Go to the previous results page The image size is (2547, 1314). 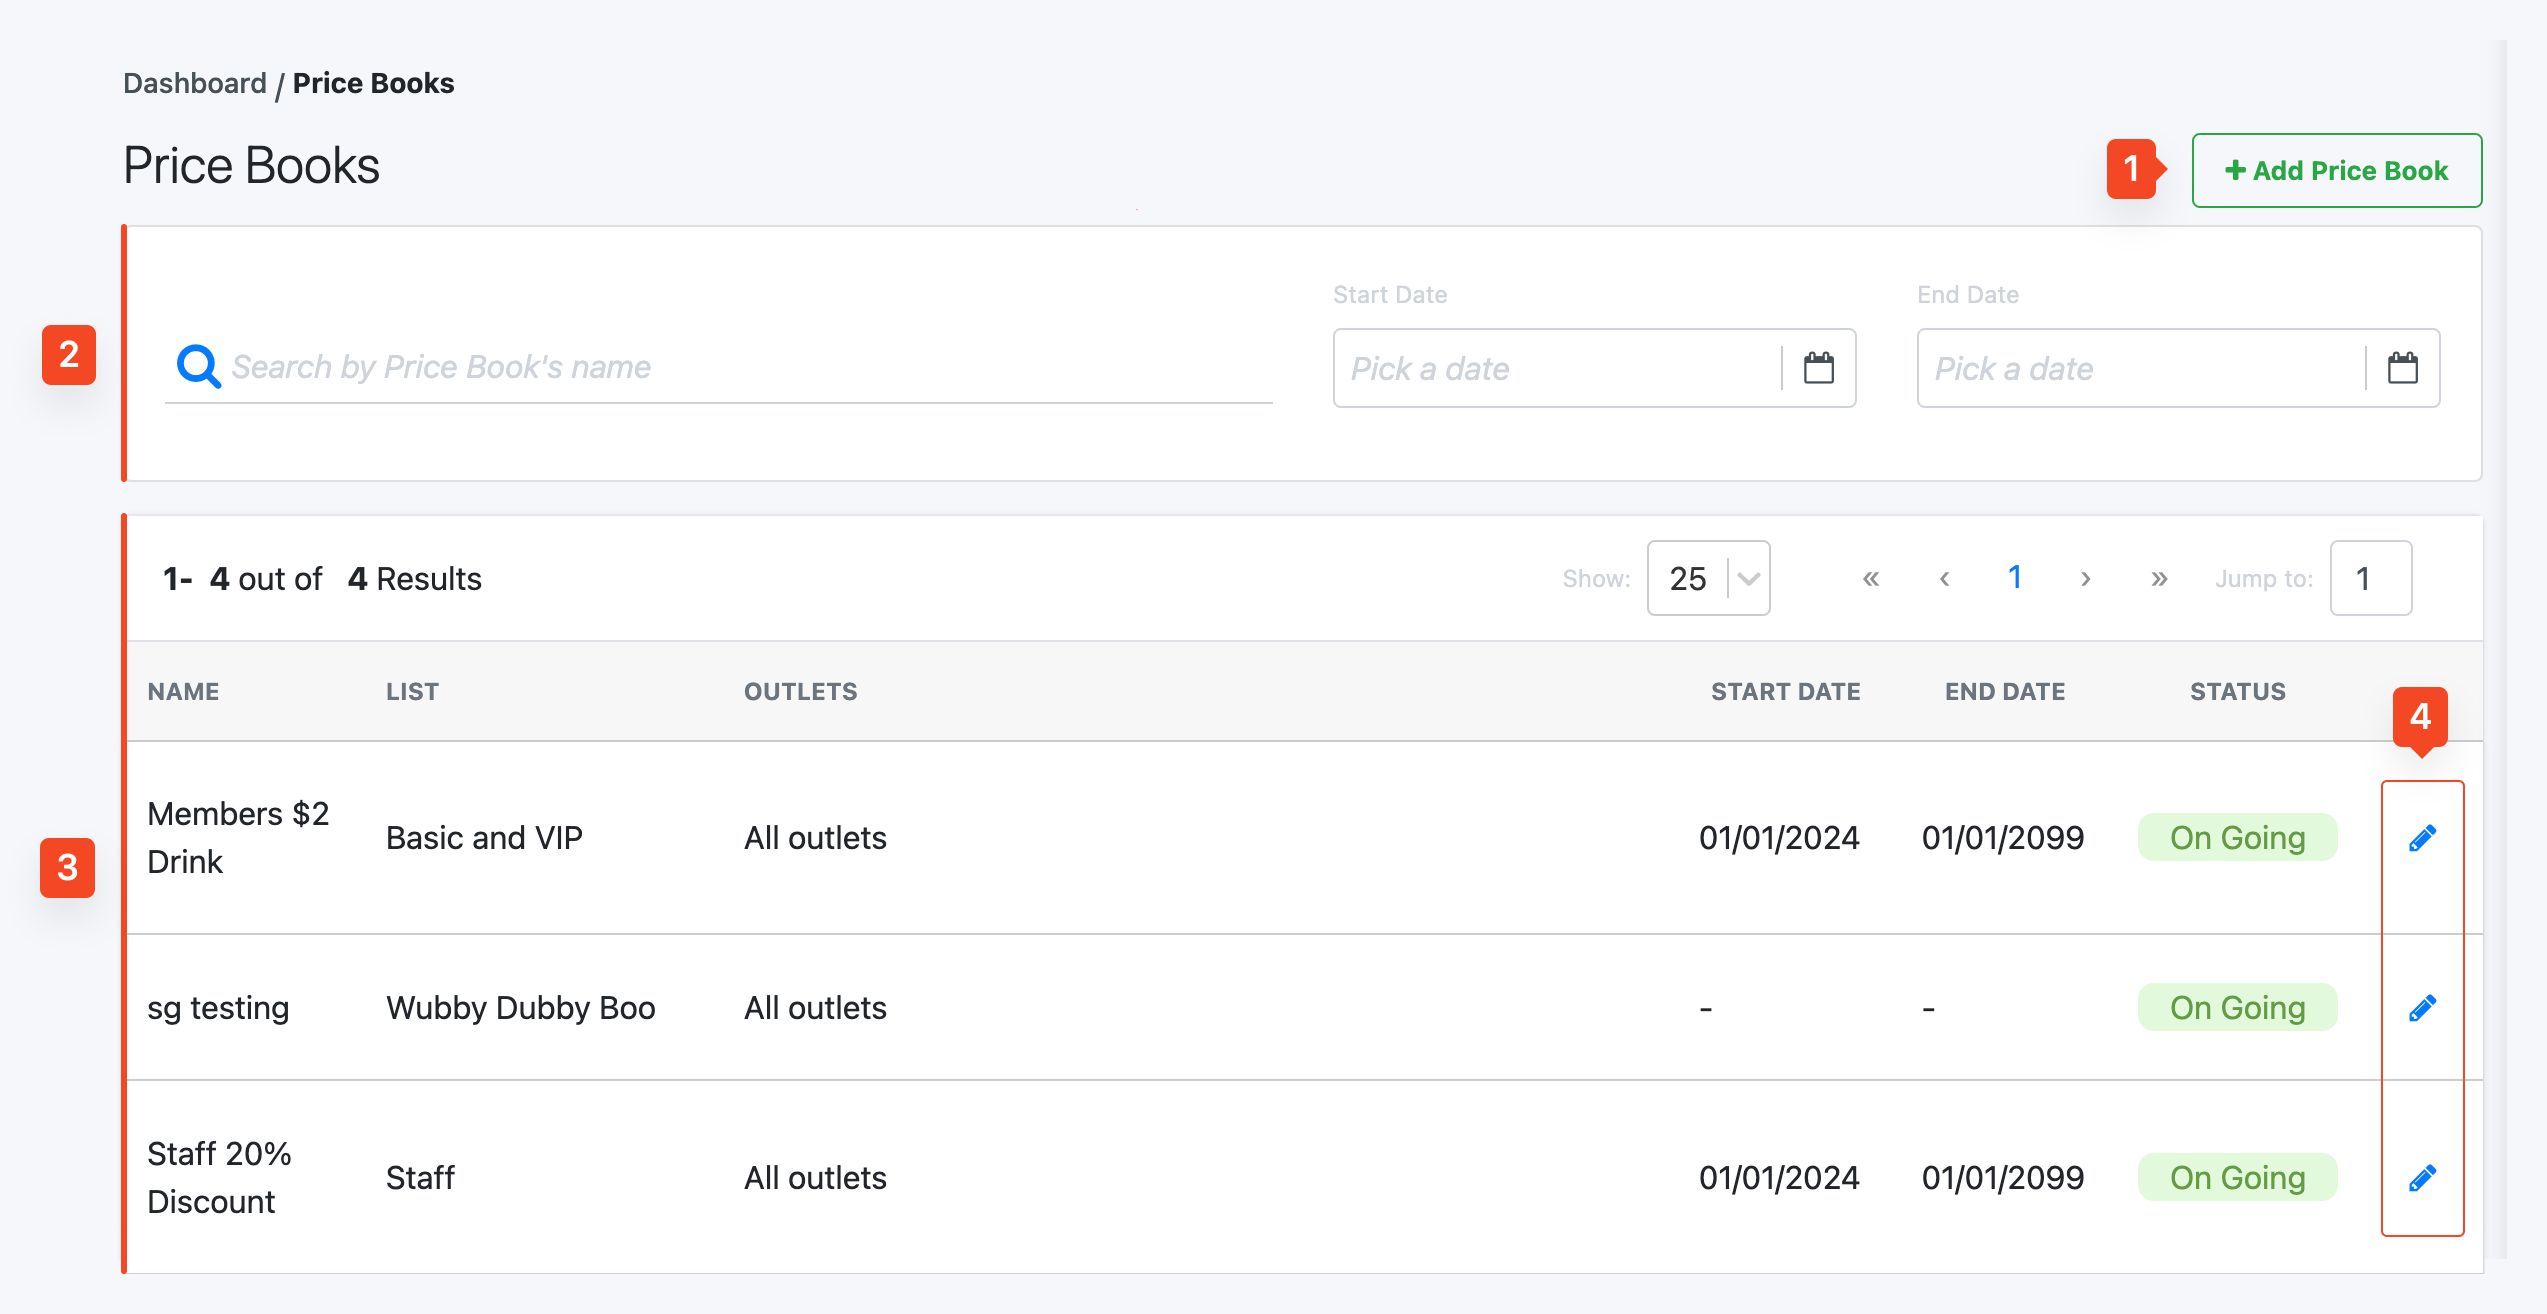tap(1944, 579)
